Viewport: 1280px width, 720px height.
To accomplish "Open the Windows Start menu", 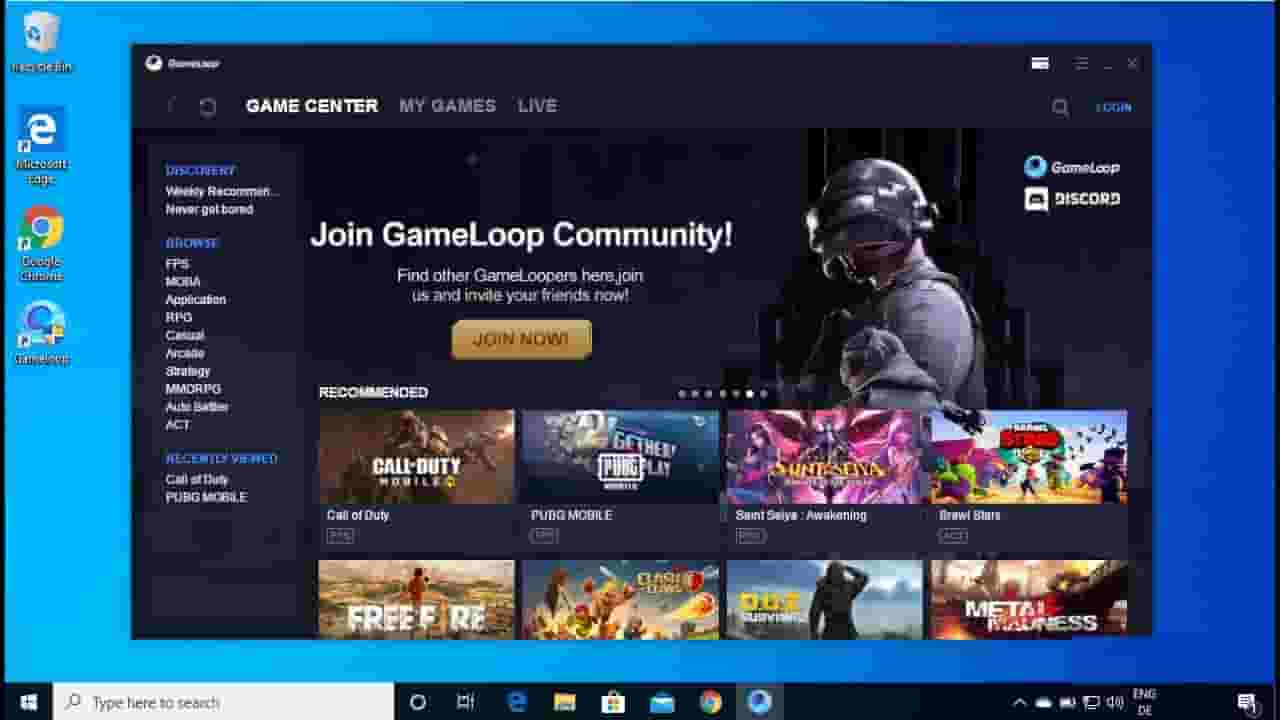I will click(x=27, y=702).
